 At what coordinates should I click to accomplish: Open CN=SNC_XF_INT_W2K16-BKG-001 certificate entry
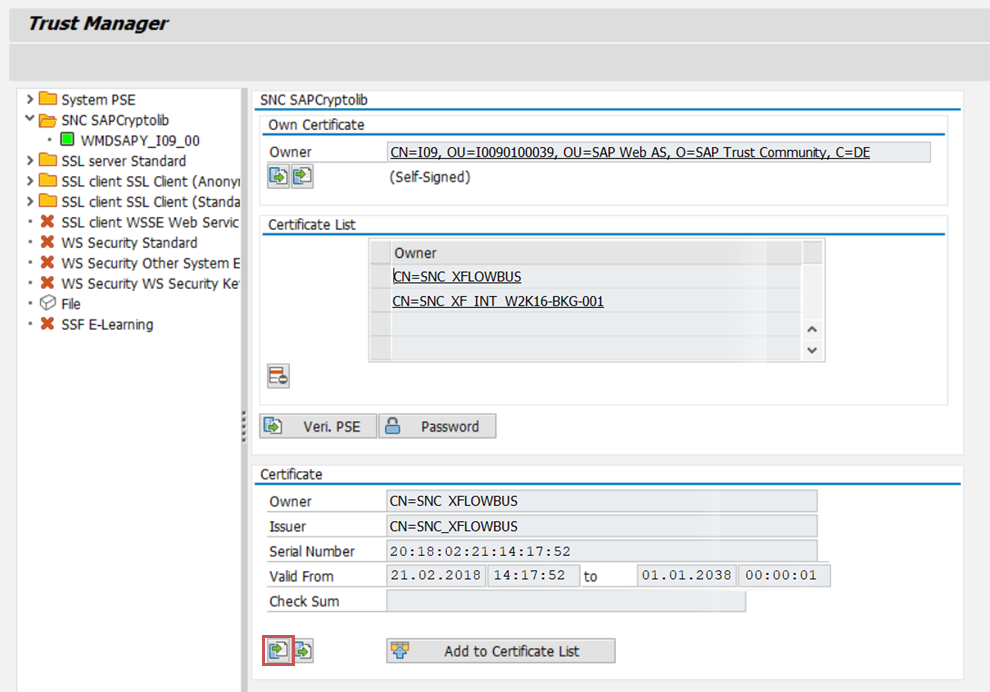click(x=498, y=301)
